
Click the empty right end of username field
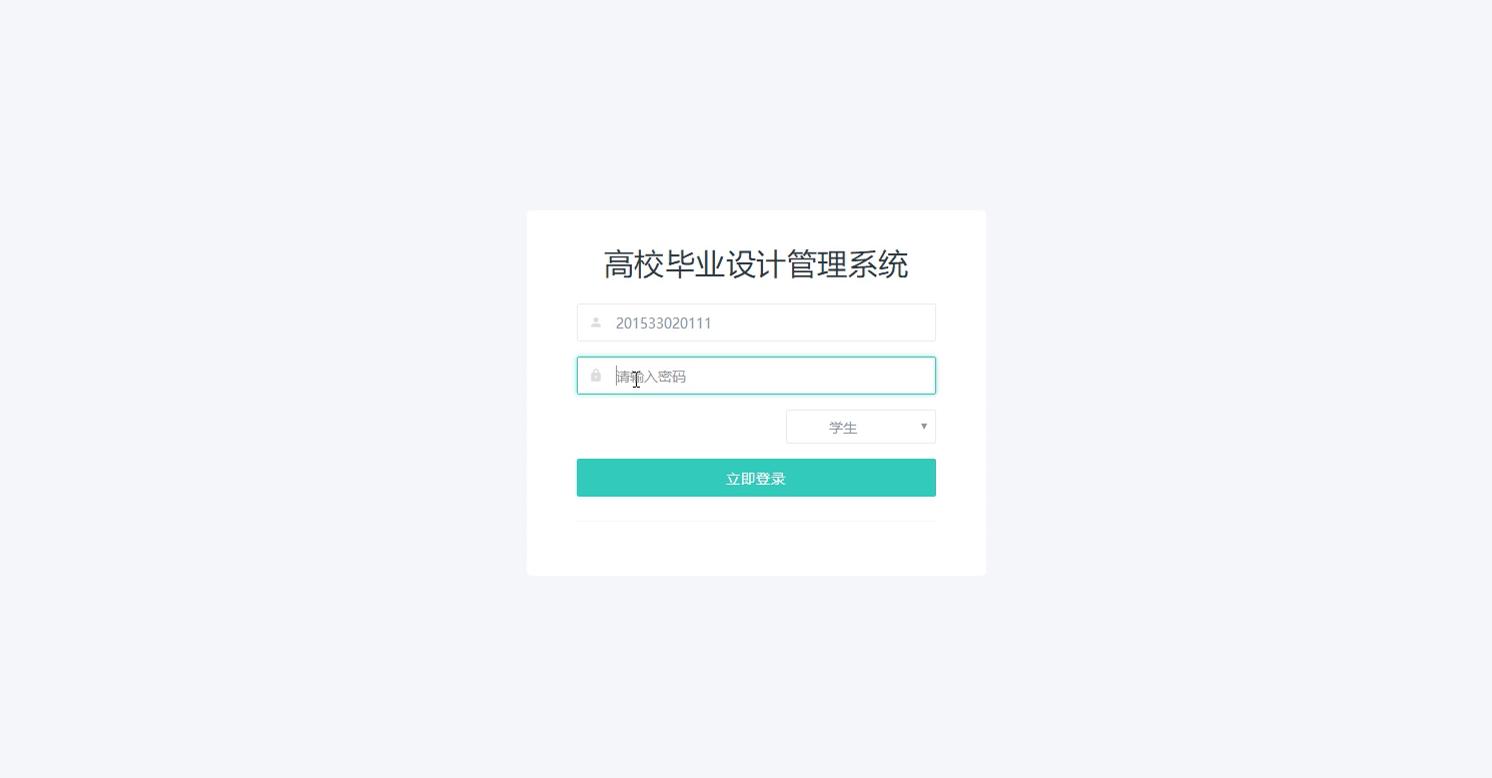point(880,323)
